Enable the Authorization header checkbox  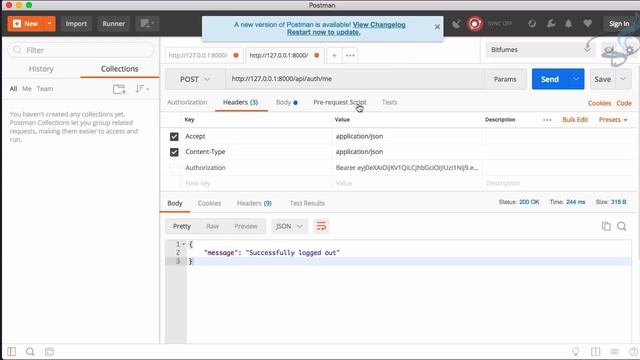coord(174,168)
